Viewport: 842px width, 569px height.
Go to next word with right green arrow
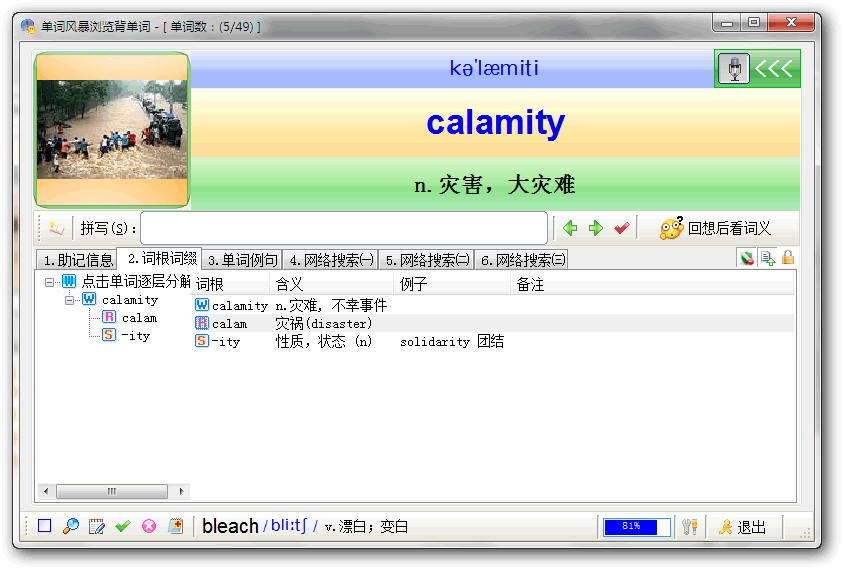pos(596,228)
